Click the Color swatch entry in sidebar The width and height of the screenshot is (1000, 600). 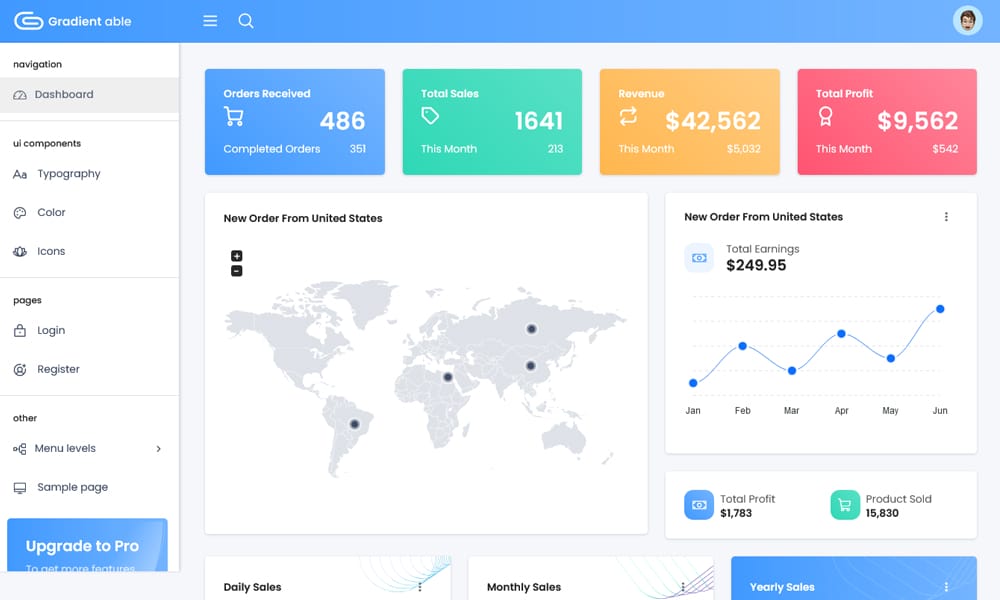(49, 212)
